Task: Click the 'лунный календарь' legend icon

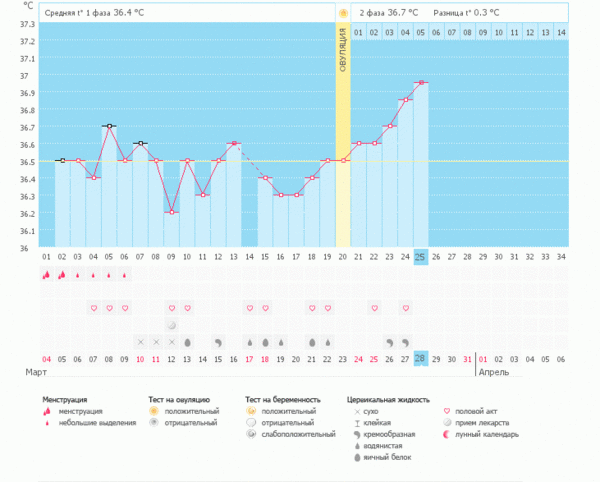Action: tap(446, 435)
